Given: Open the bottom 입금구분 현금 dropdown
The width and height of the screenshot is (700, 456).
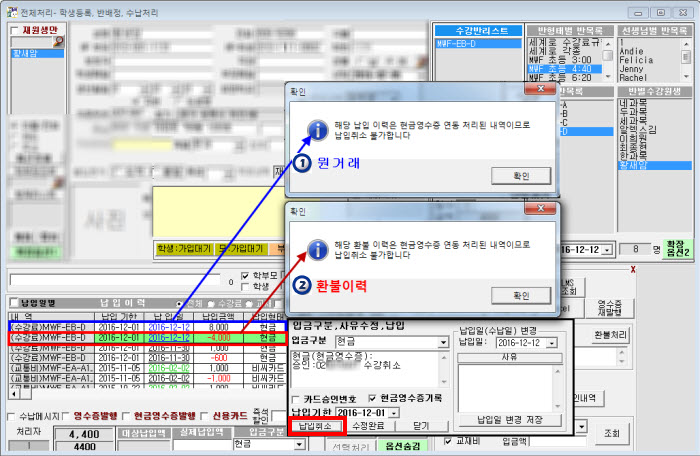Looking at the screenshot, I should point(300,444).
